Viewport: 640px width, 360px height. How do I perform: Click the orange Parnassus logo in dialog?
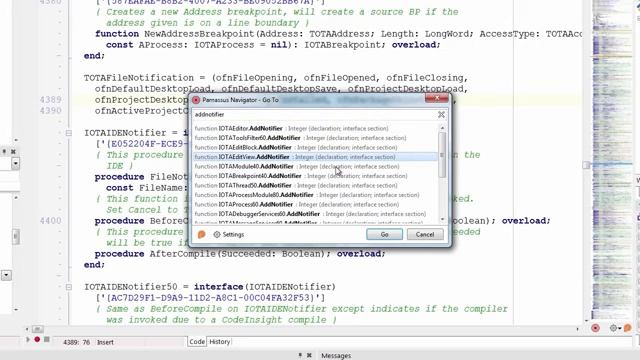click(x=201, y=234)
